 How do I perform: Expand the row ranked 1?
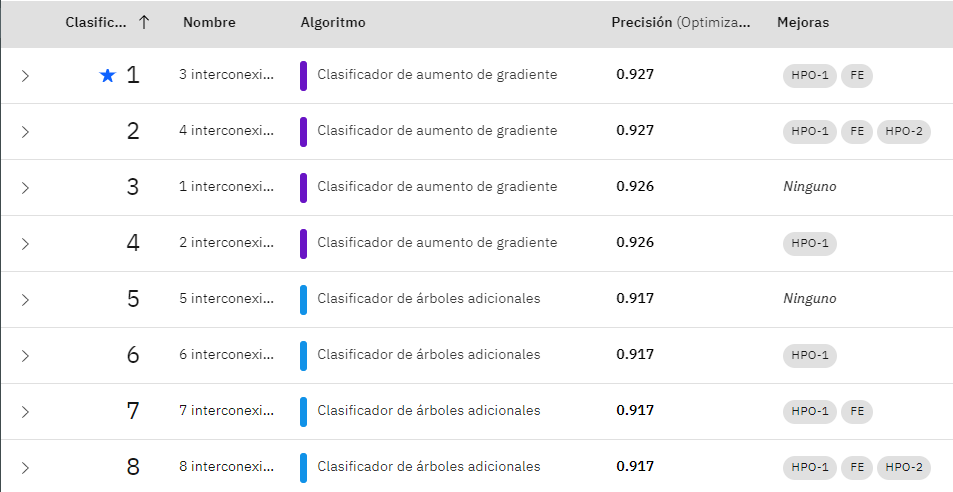coord(25,76)
